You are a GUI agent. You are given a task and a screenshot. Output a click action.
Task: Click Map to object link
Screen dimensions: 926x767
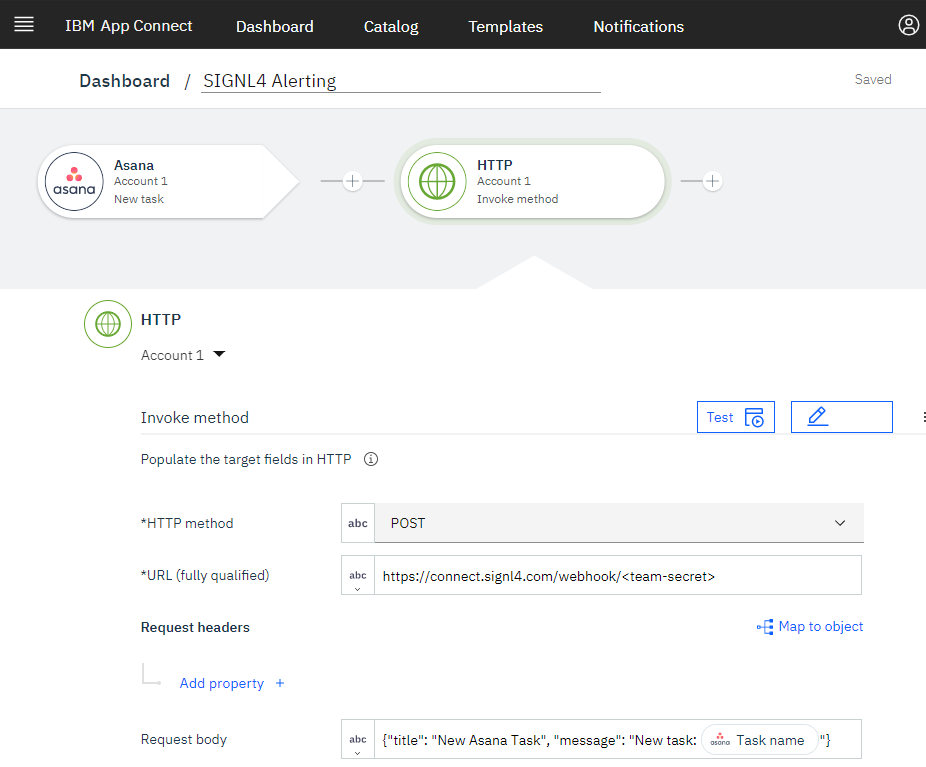[810, 626]
